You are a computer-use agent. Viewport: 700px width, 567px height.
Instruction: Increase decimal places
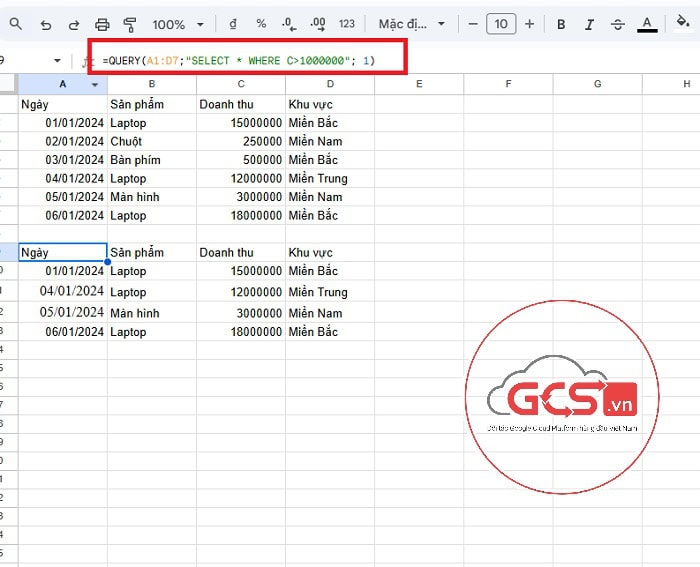318,24
